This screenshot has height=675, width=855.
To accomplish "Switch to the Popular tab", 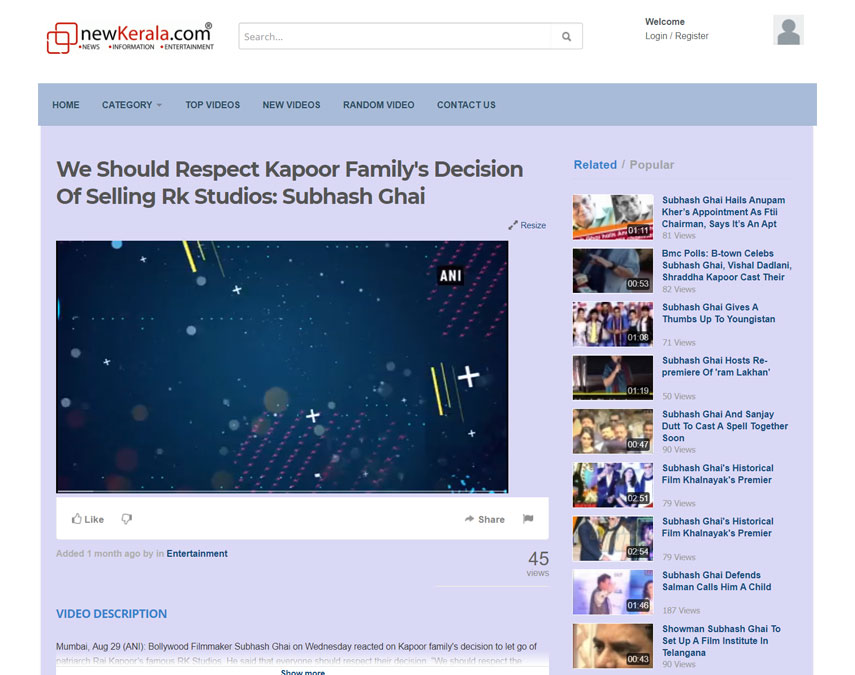I will (652, 165).
